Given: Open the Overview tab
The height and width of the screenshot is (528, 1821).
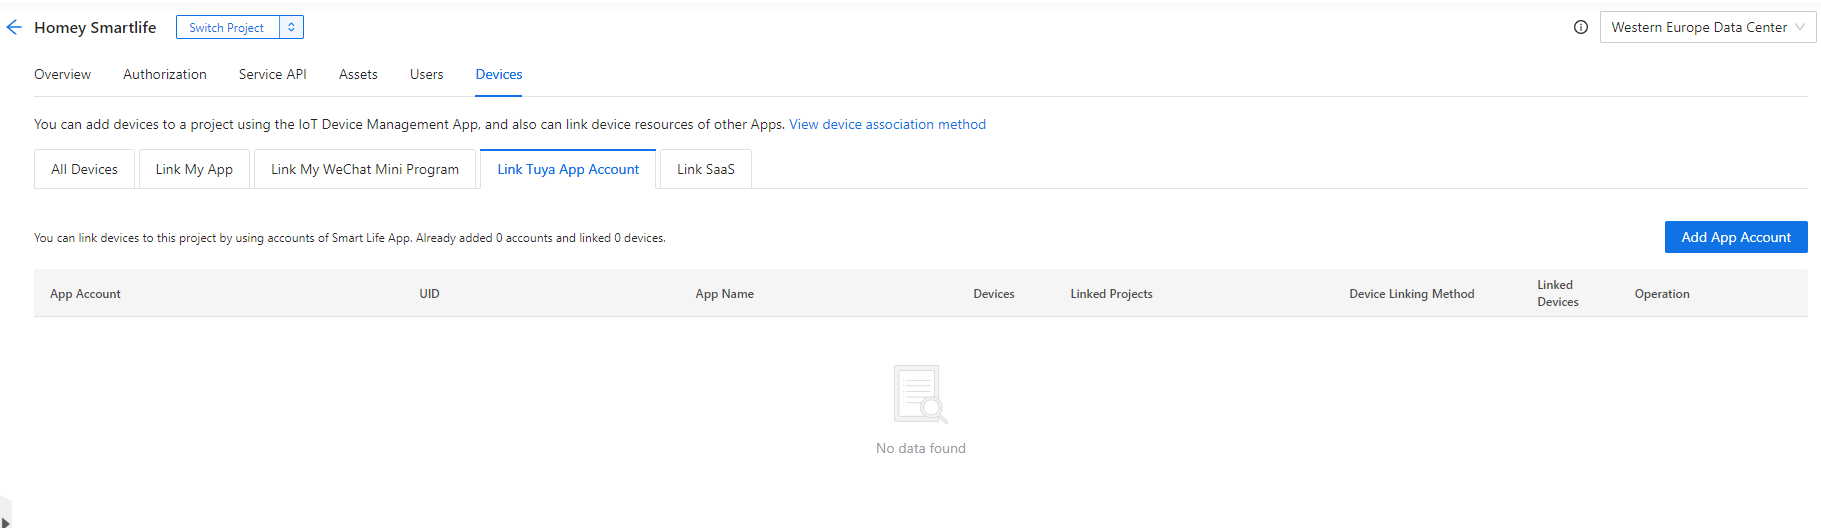Looking at the screenshot, I should pos(62,74).
